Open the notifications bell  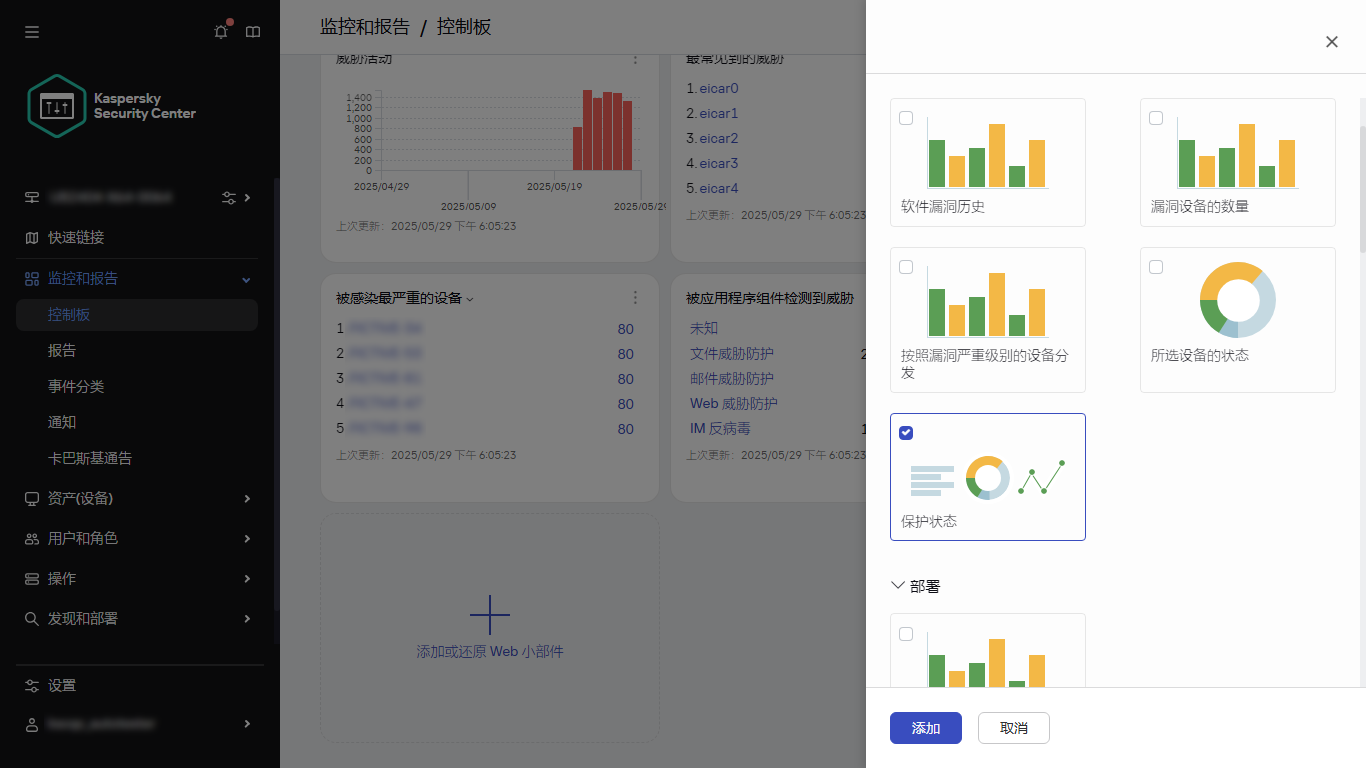220,32
